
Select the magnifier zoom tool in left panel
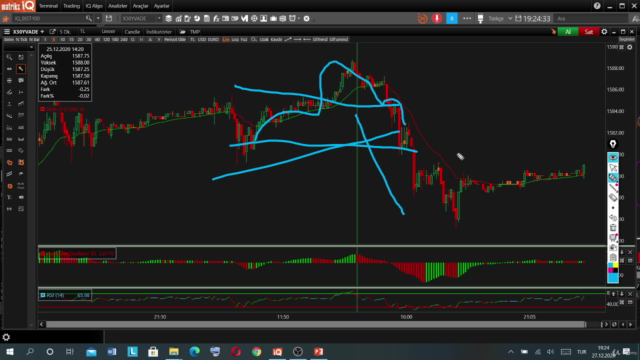pyautogui.click(x=9, y=57)
